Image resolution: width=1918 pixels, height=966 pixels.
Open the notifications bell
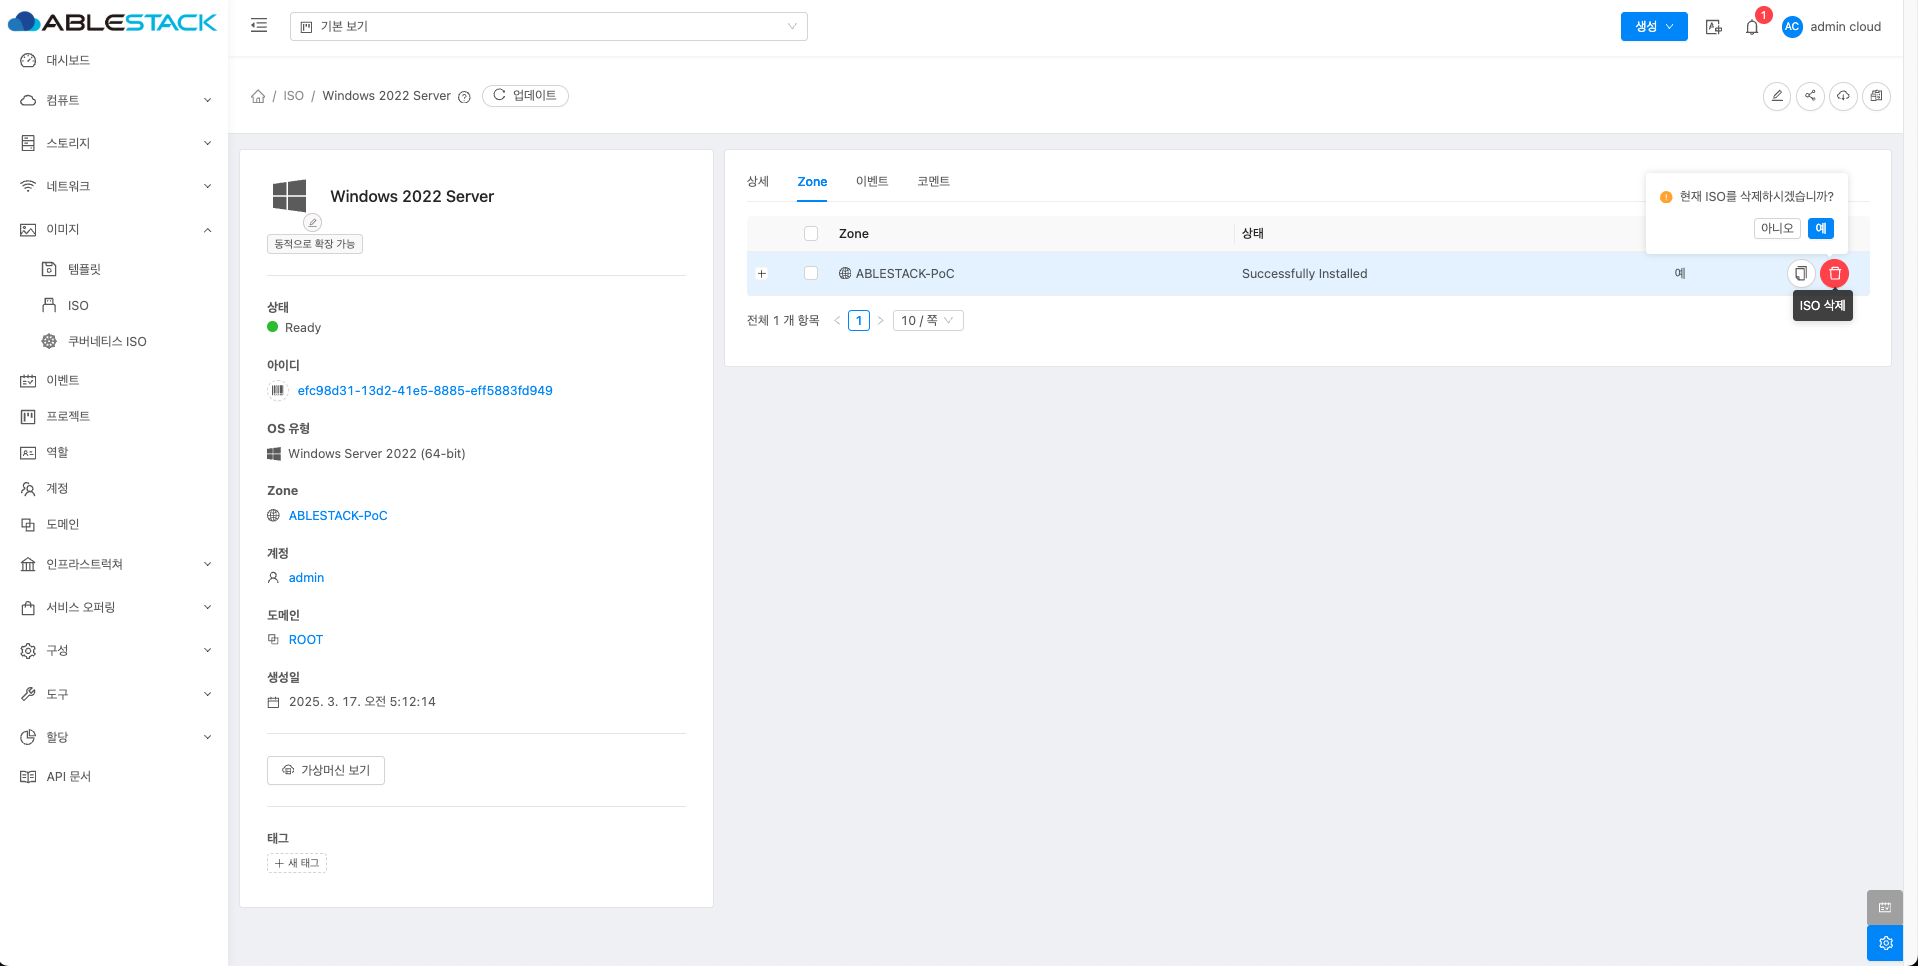1752,27
